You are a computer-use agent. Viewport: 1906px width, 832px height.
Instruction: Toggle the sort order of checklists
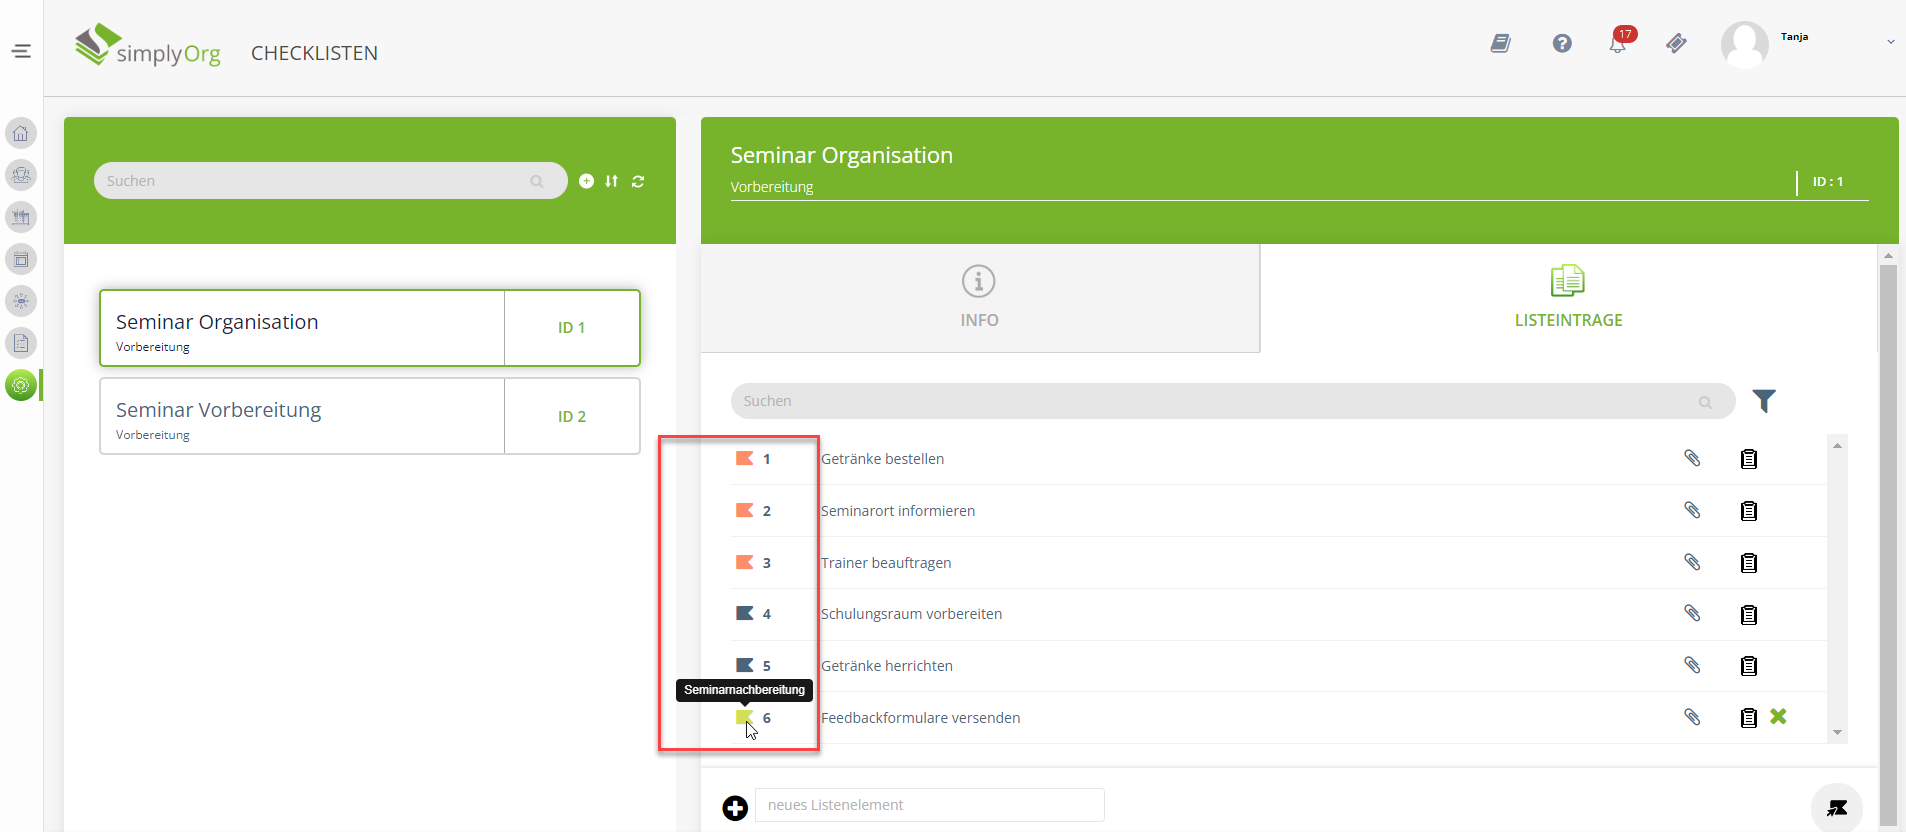(612, 181)
